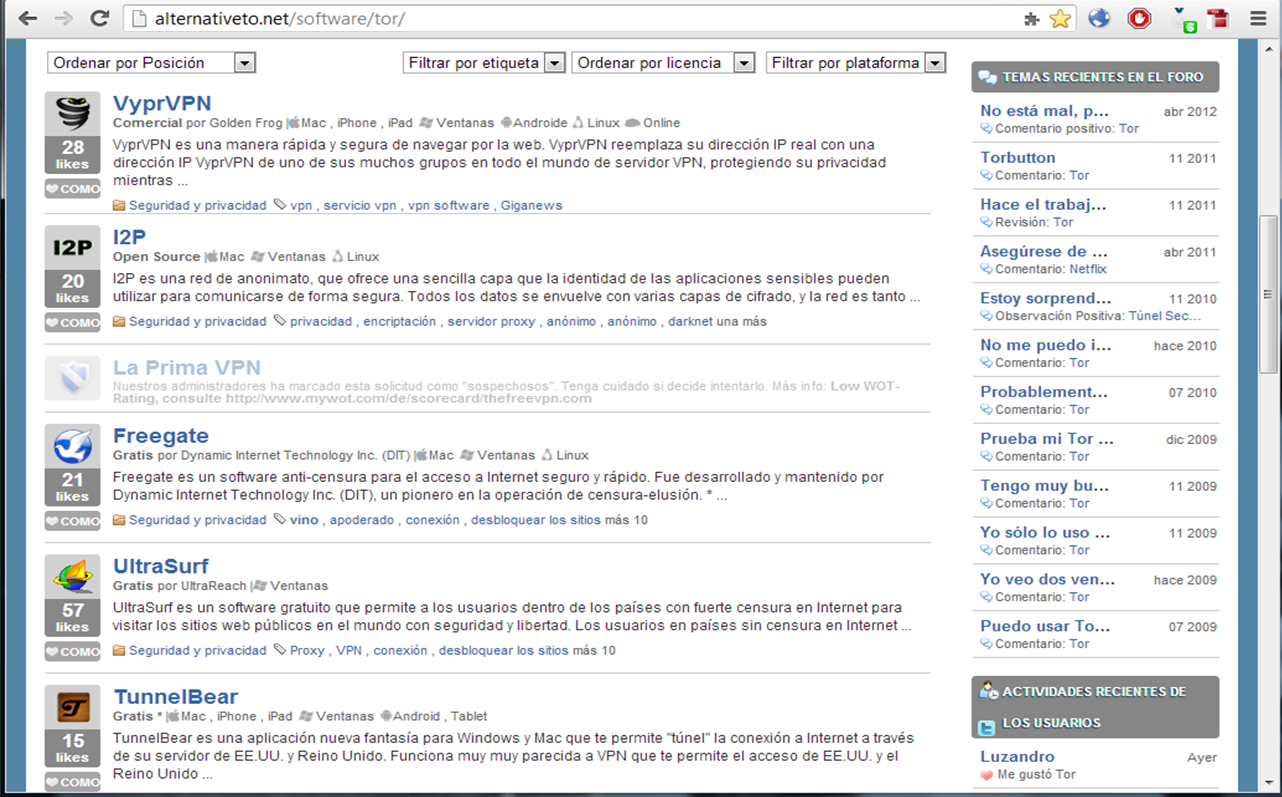The height and width of the screenshot is (797, 1282).
Task: Click the puzzle piece icon in address bar
Action: [1032, 19]
